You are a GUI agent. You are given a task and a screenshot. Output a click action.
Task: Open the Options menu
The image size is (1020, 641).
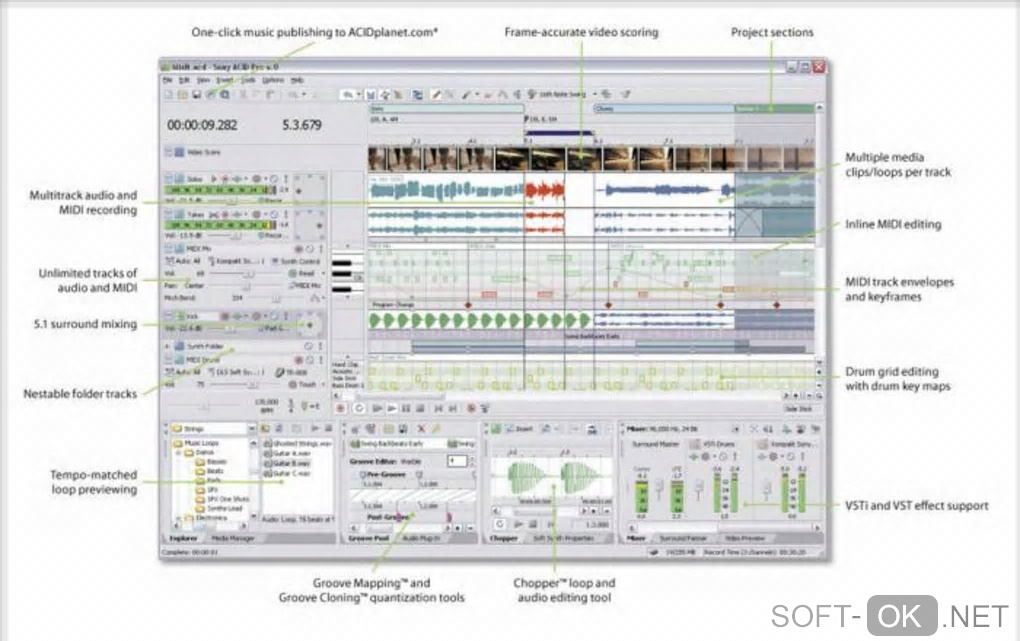pos(273,80)
